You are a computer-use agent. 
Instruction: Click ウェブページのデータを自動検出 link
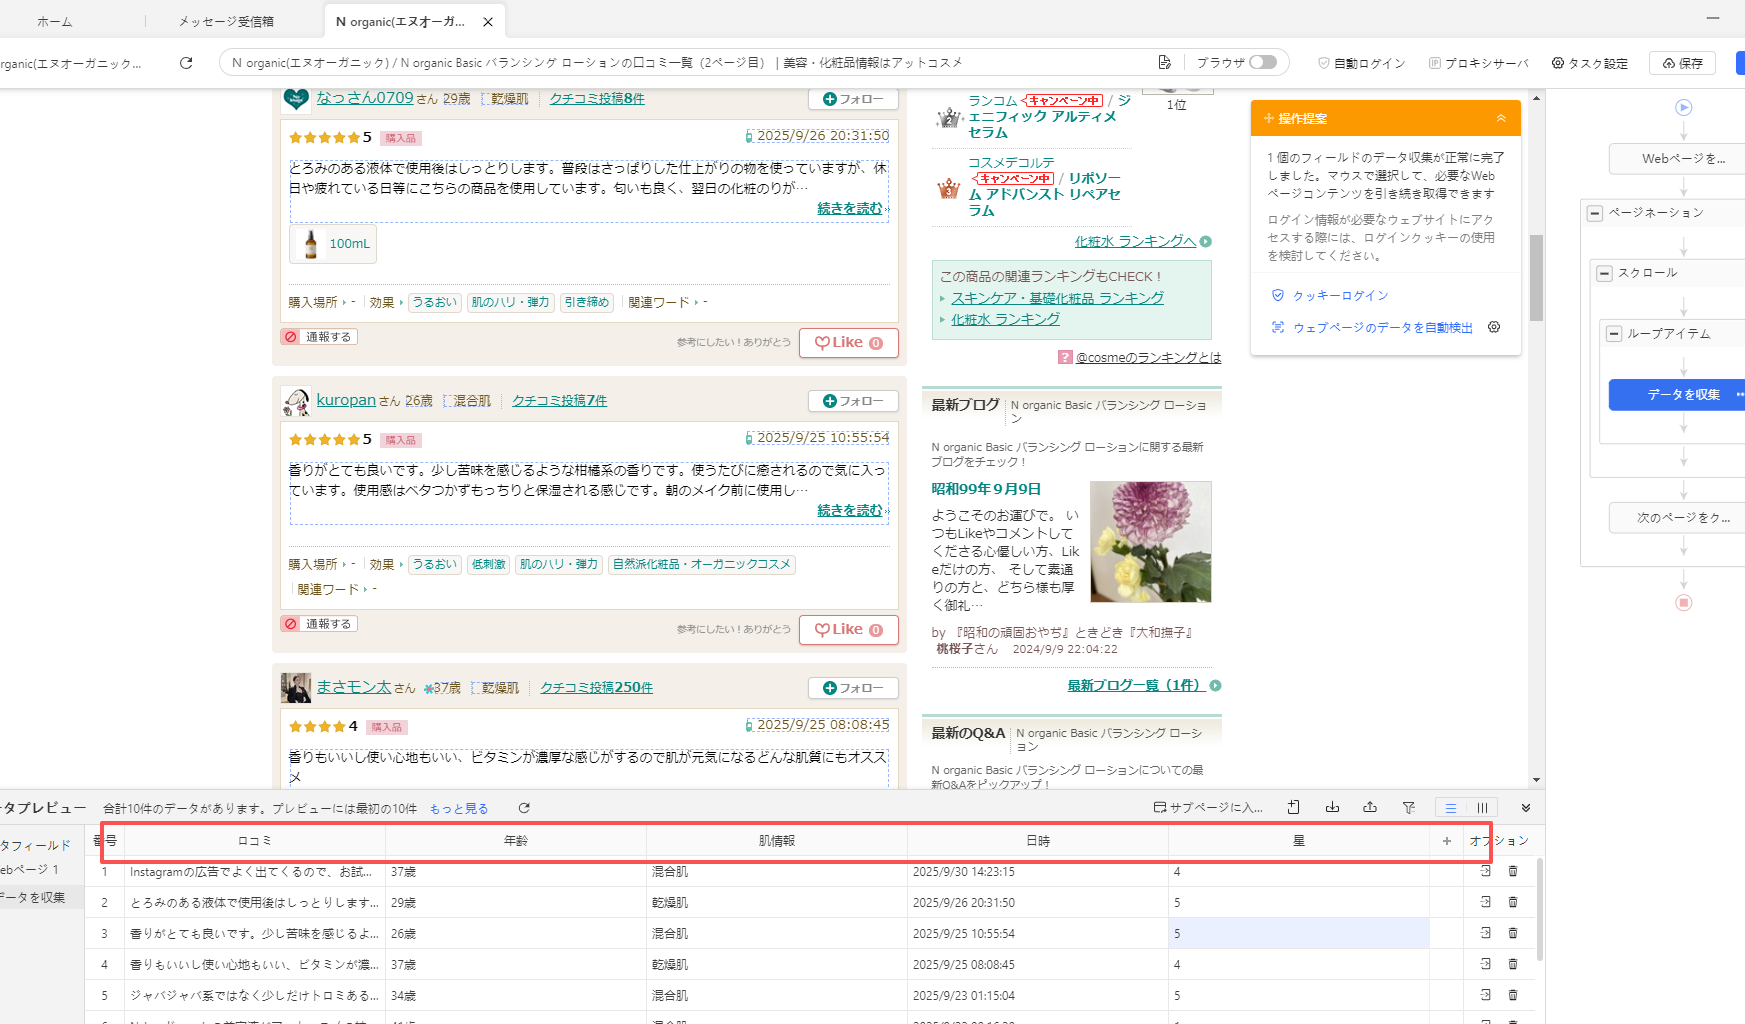tap(1383, 328)
